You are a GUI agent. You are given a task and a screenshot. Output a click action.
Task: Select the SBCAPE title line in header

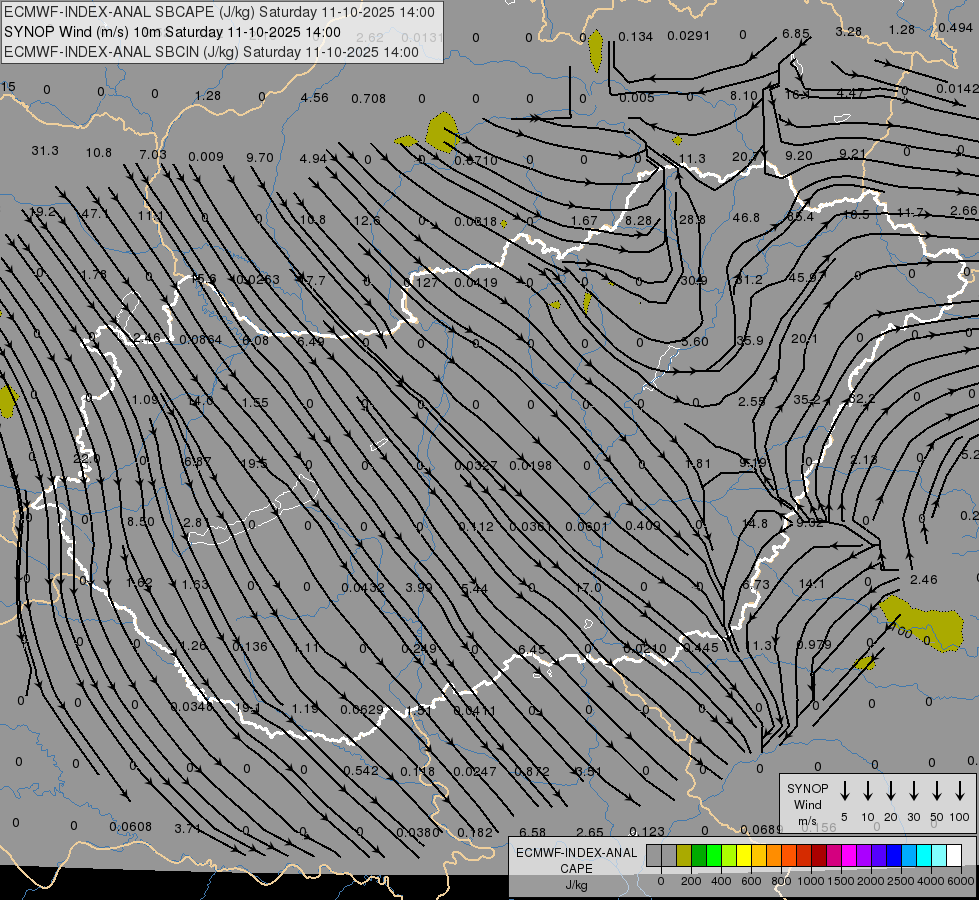(x=219, y=12)
